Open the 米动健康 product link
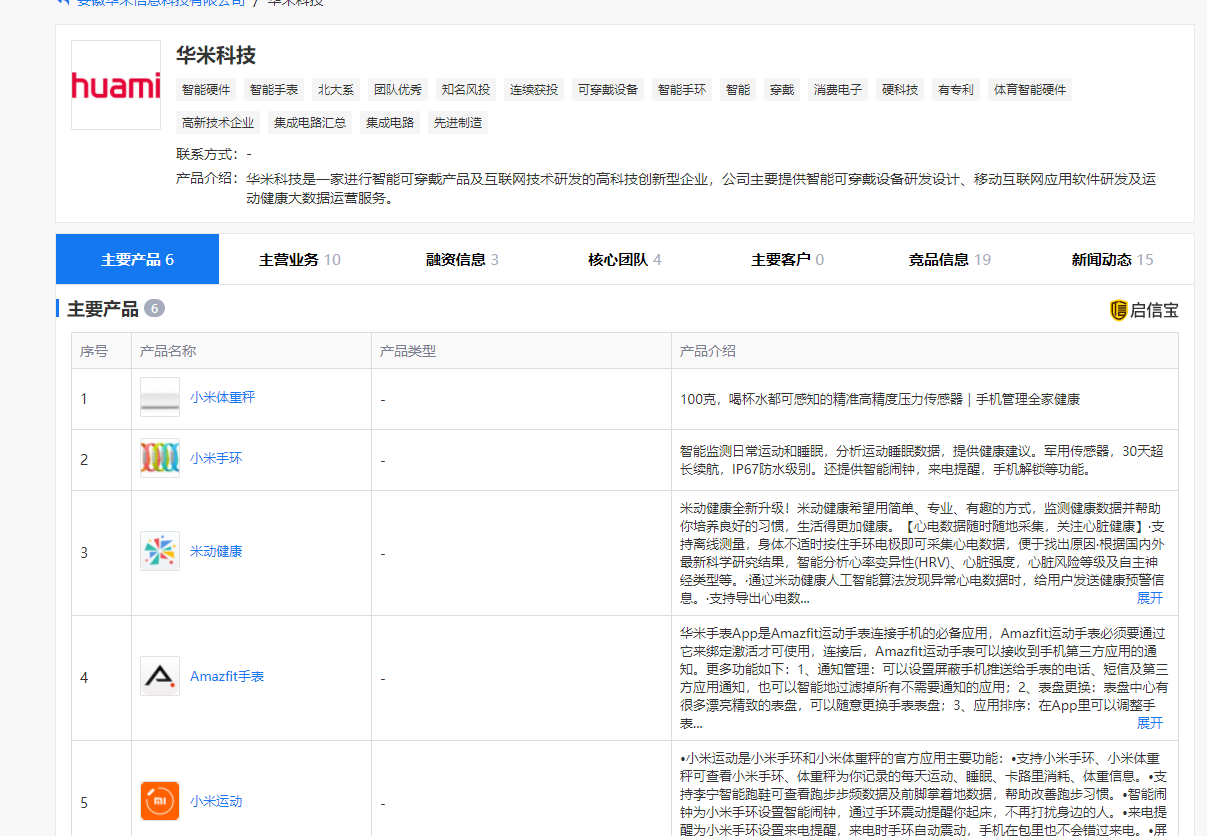The image size is (1207, 836). pos(216,551)
